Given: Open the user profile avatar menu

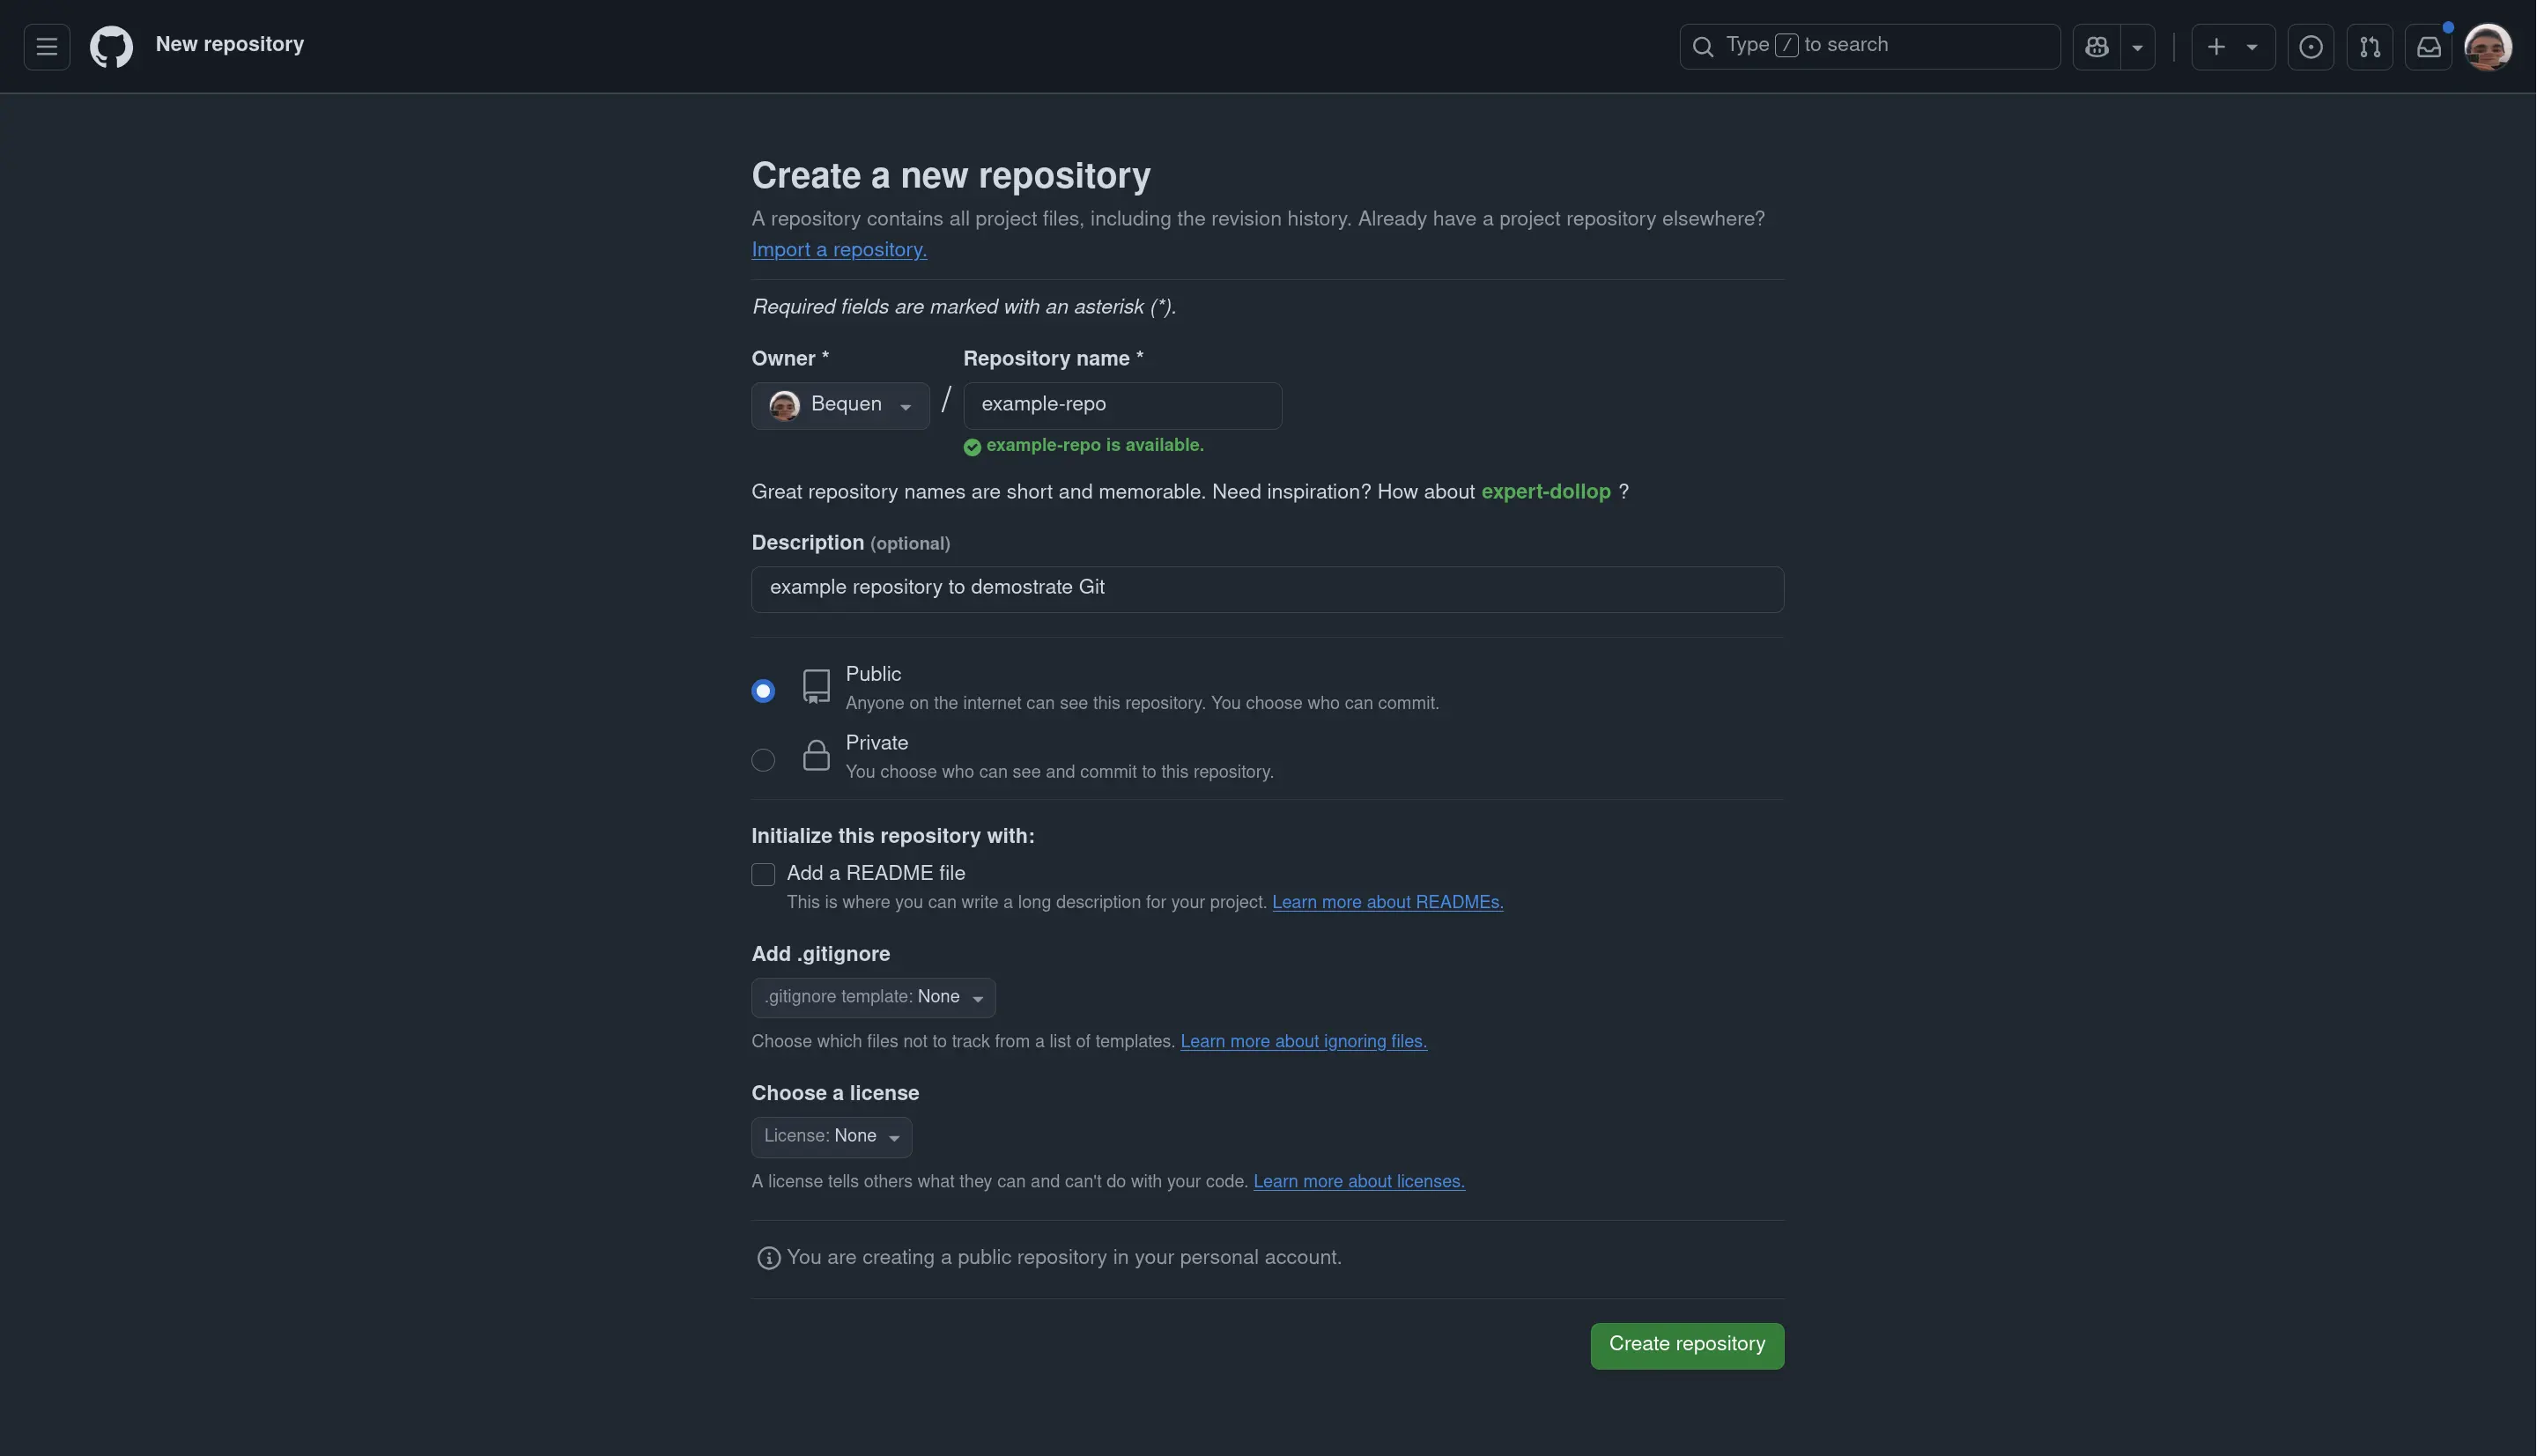Looking at the screenshot, I should 2487,47.
